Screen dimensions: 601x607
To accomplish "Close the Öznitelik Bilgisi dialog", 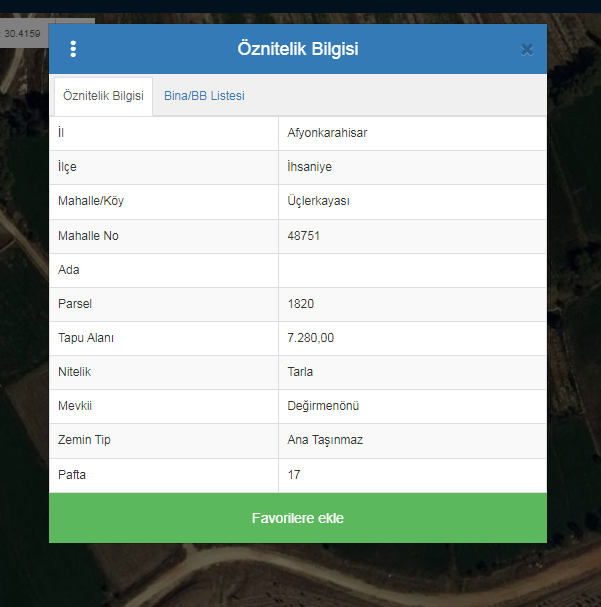I will tap(527, 50).
